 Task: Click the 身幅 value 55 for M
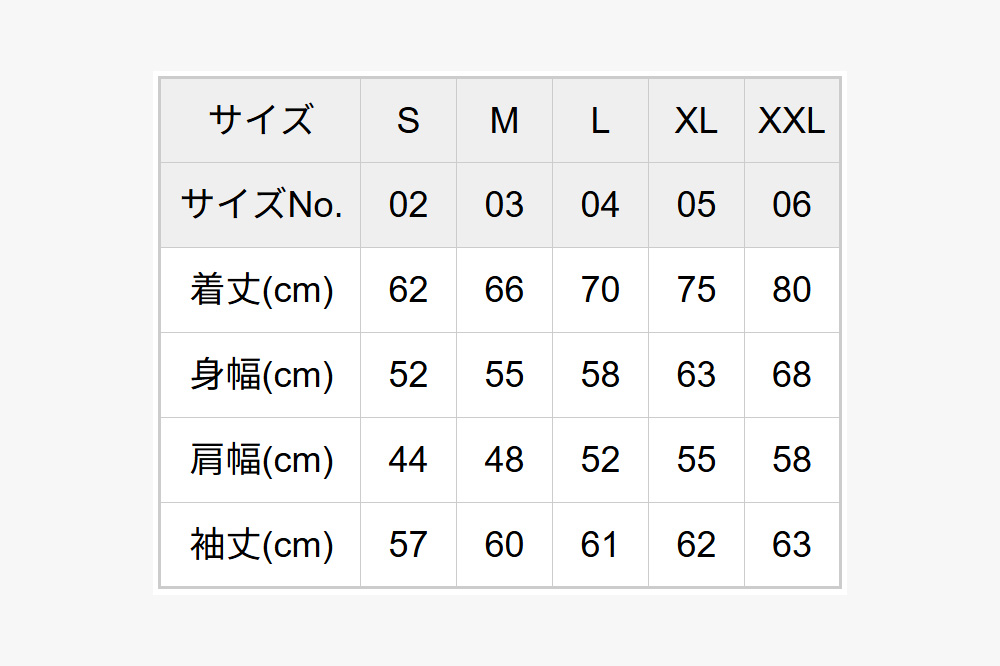pos(504,375)
